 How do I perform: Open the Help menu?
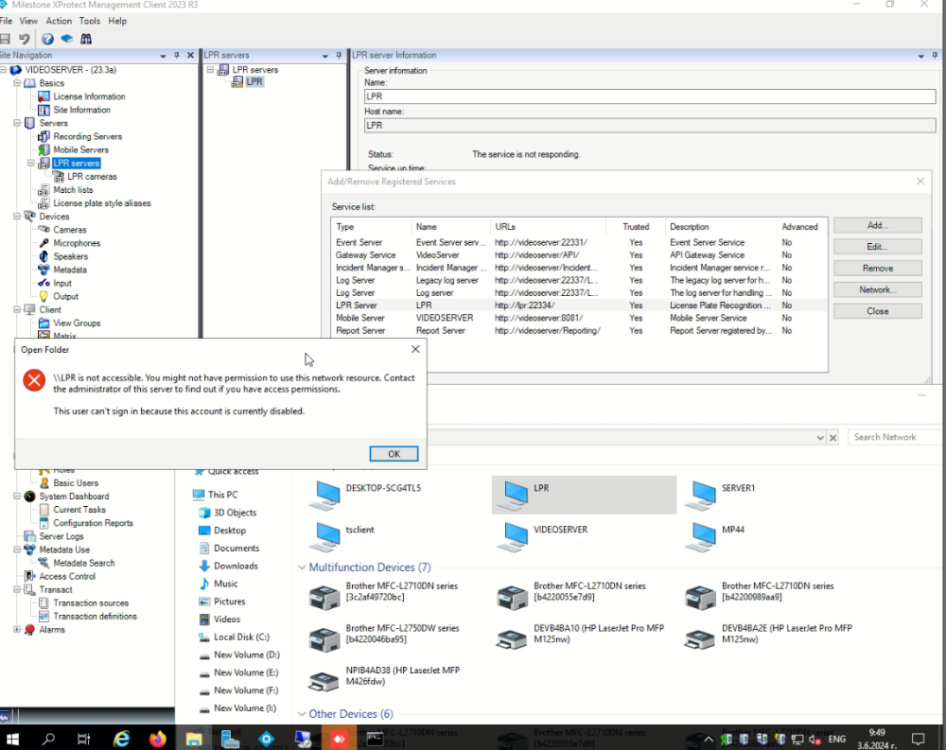[117, 21]
